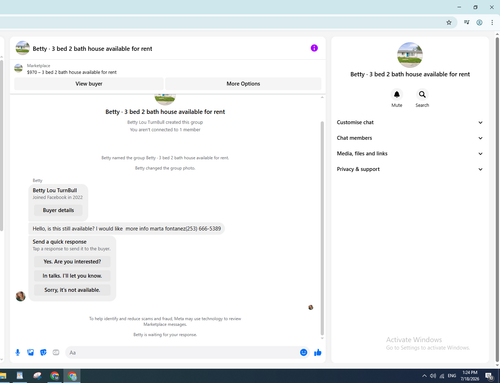Click the More Options button
500x383 pixels.
coord(243,84)
